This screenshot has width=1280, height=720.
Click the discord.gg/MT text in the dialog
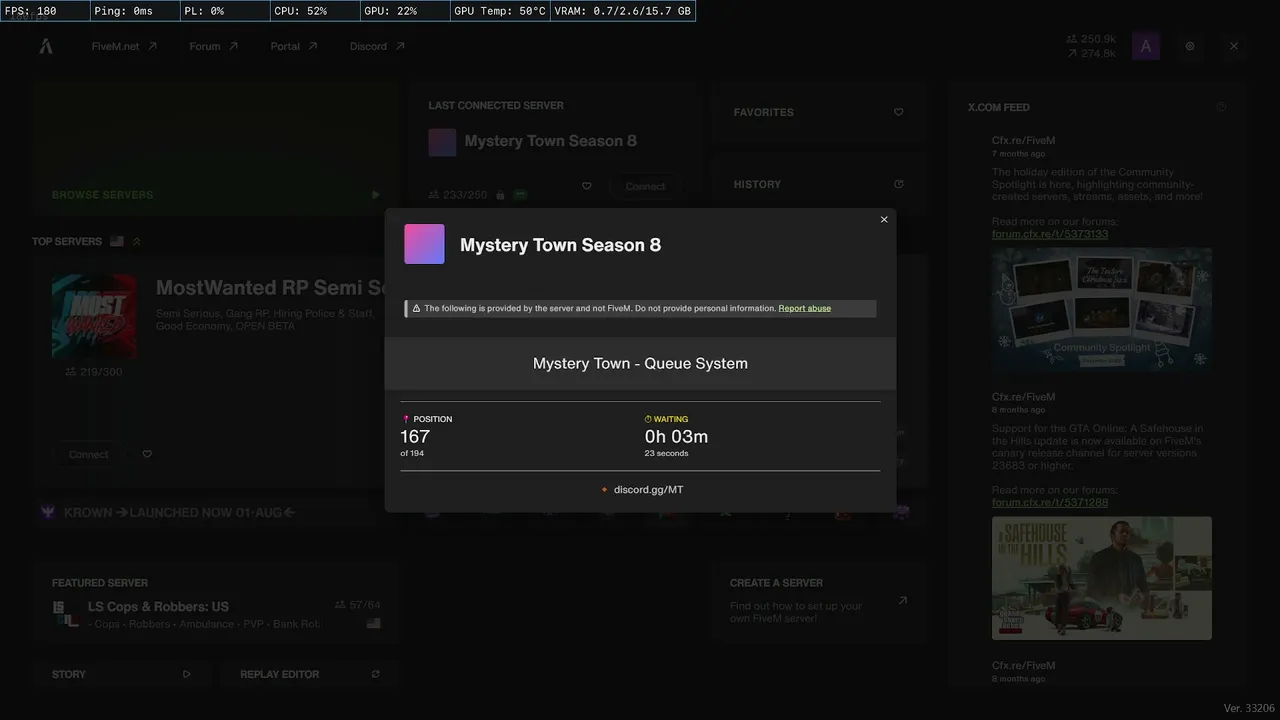tap(649, 490)
